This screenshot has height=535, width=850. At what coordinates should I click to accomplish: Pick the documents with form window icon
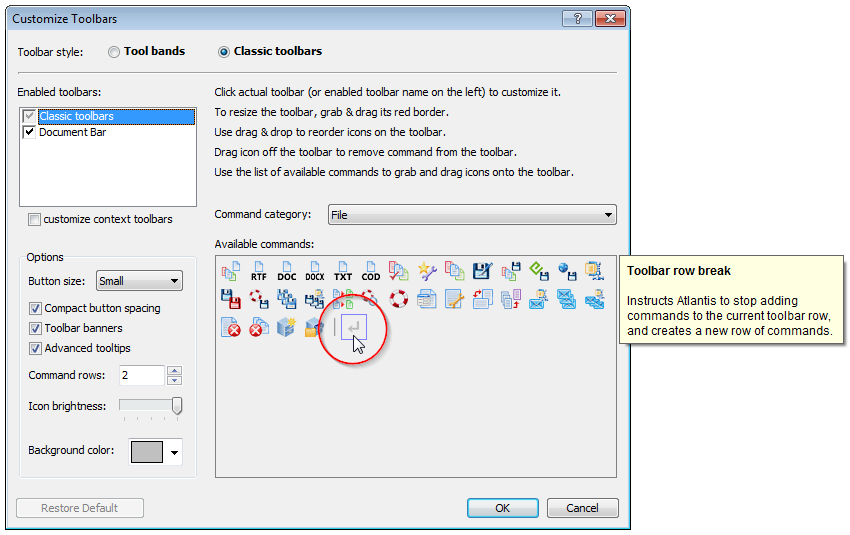pos(427,299)
